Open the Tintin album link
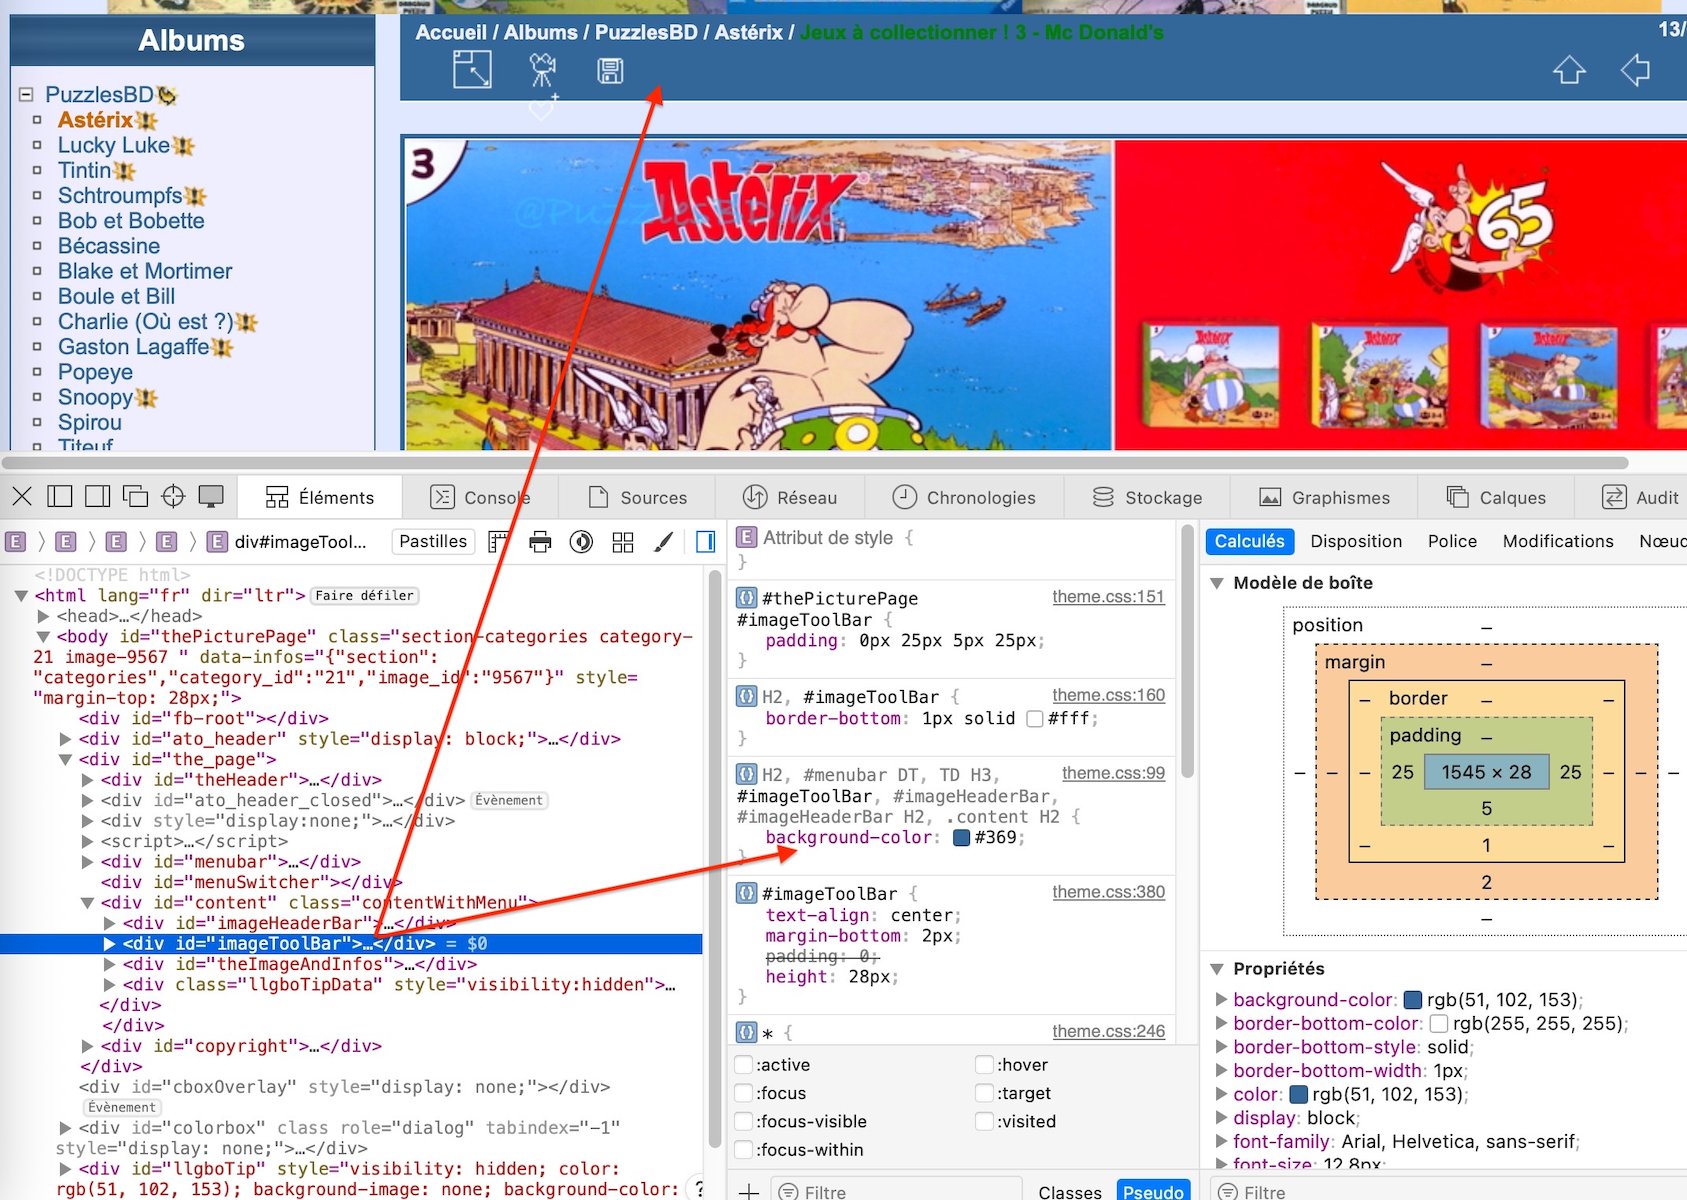The image size is (1687, 1200). click(x=84, y=170)
